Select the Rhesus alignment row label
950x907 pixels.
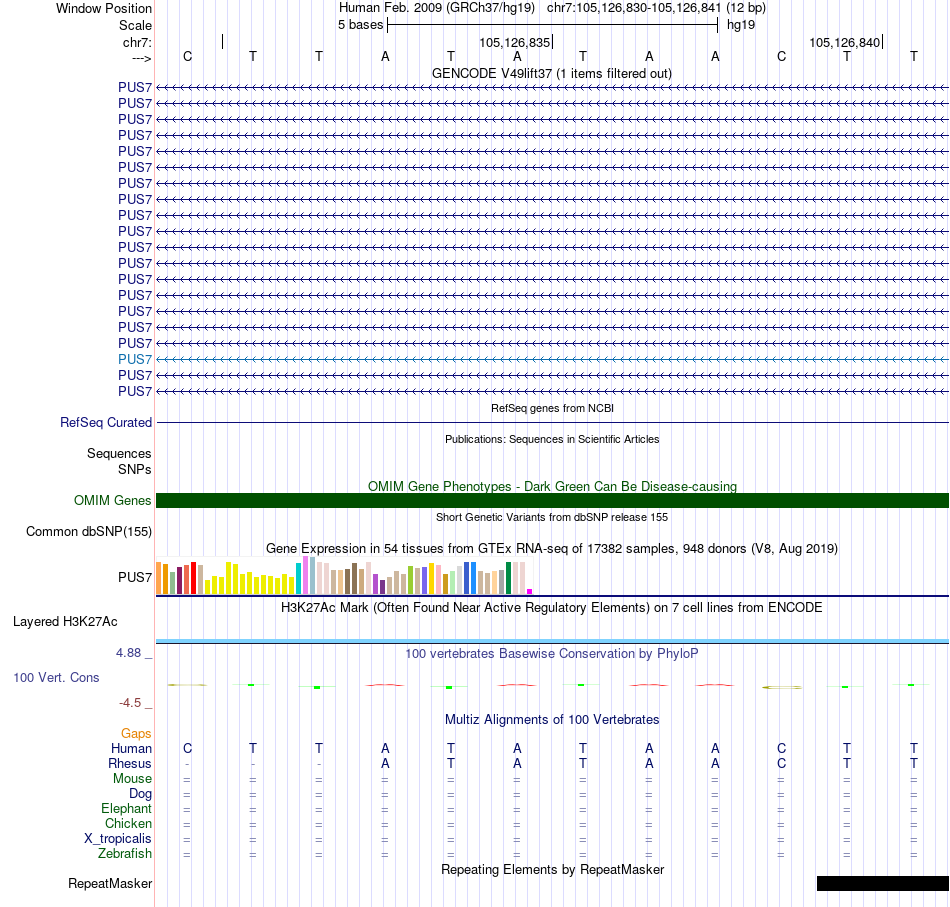point(130,763)
